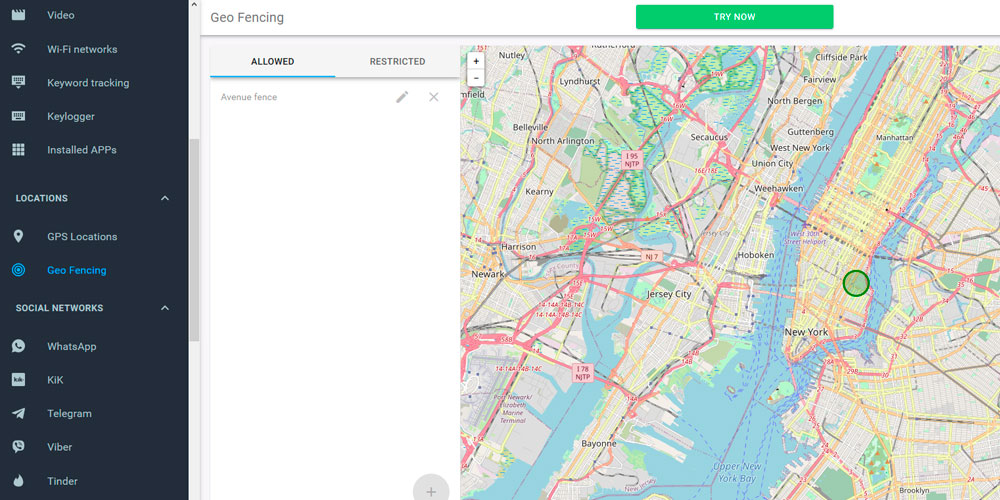Switch to the RESTRICTED tab
Image resolution: width=1000 pixels, height=500 pixels.
(x=397, y=62)
